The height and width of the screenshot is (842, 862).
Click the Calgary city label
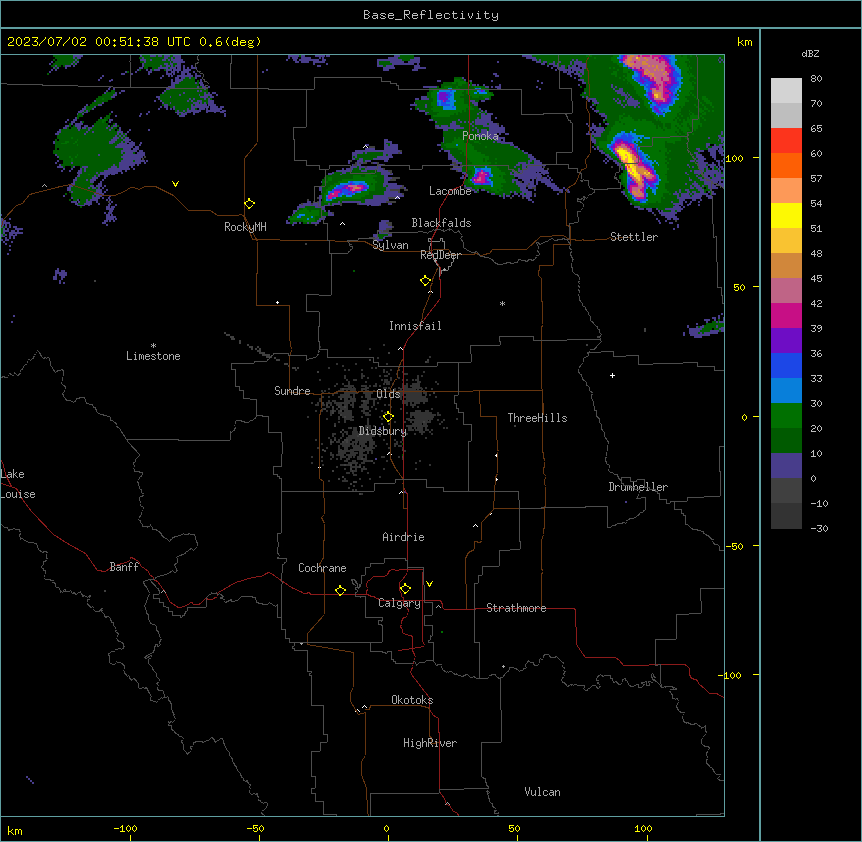coord(400,603)
